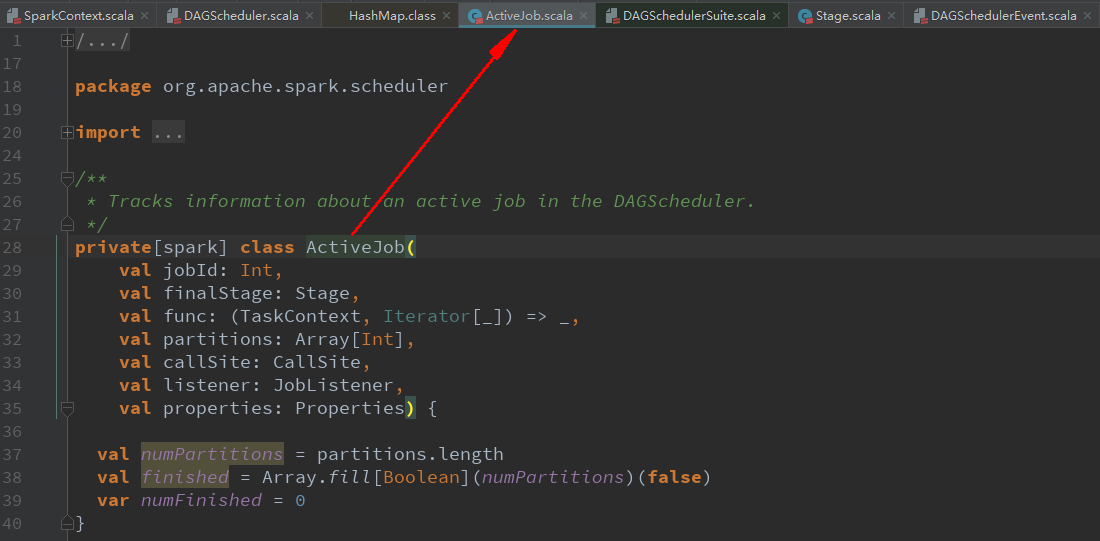Close the DAGSchedulerSuite.scala tab
1100x541 pixels.
tap(776, 15)
